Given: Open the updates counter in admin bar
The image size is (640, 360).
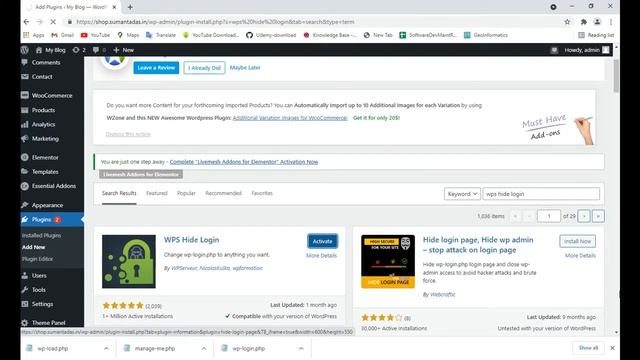Looking at the screenshot, I should pos(79,50).
